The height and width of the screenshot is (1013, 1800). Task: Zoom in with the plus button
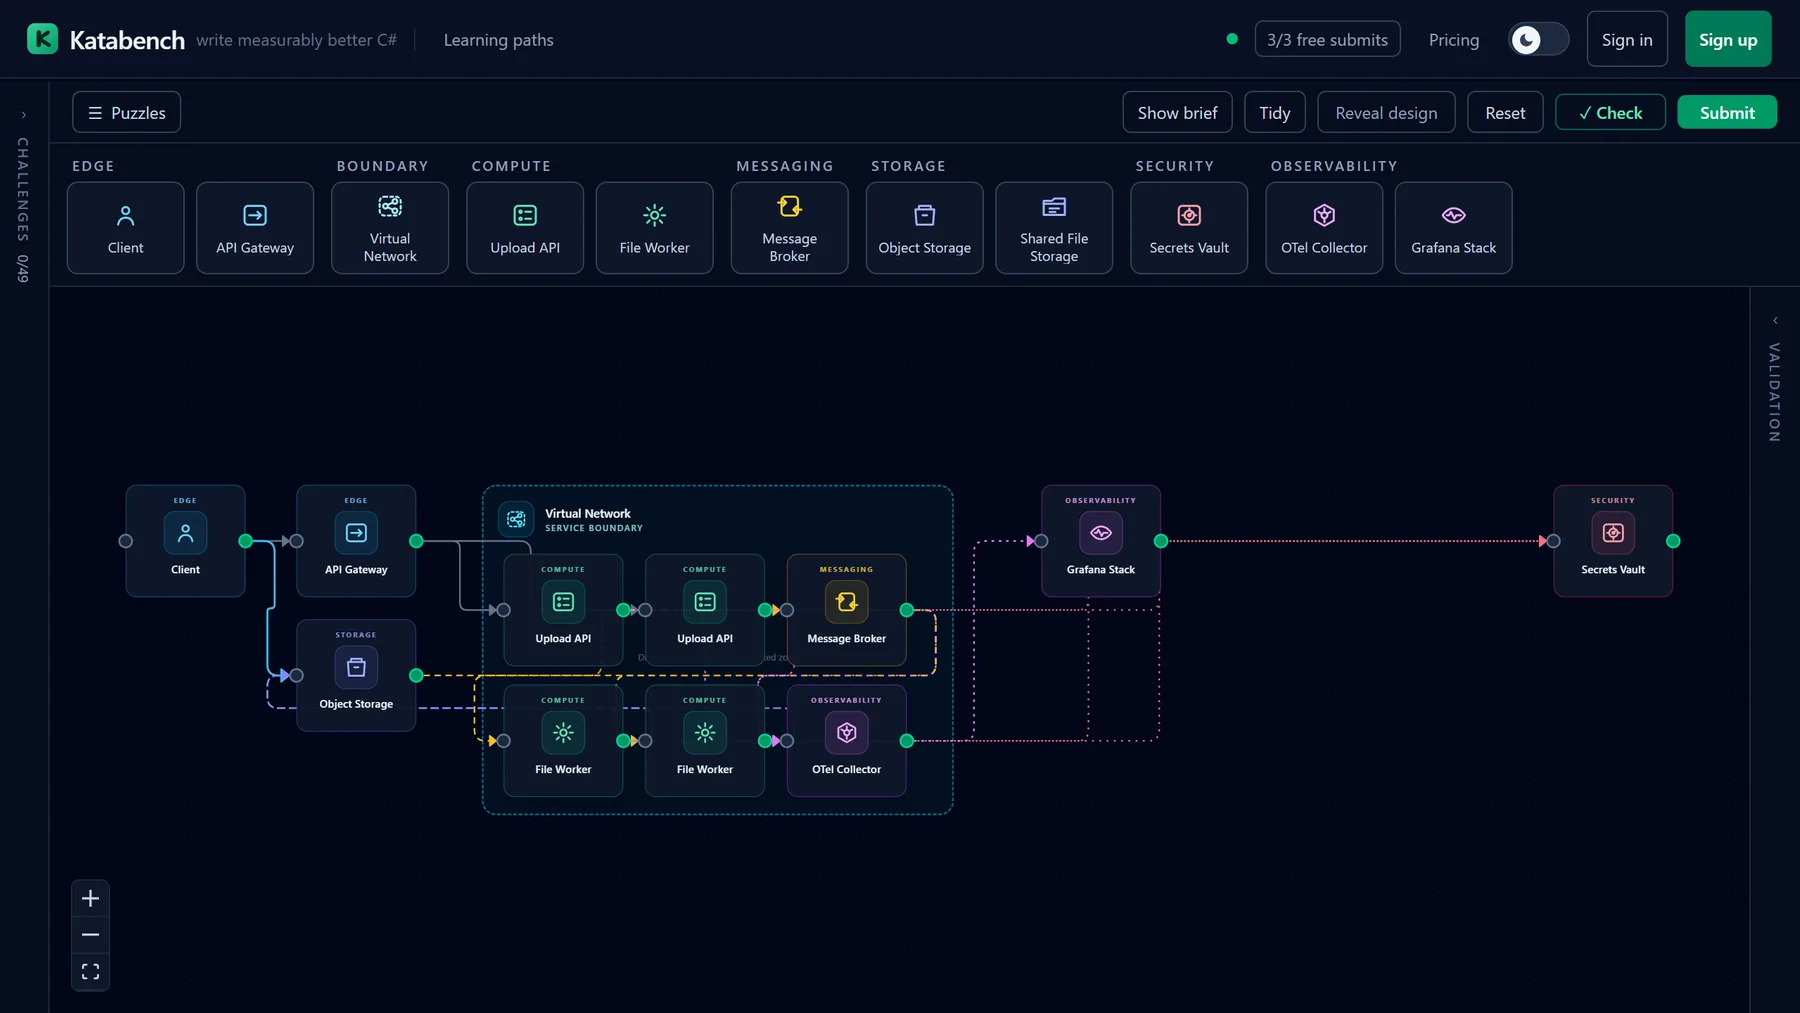pyautogui.click(x=90, y=898)
